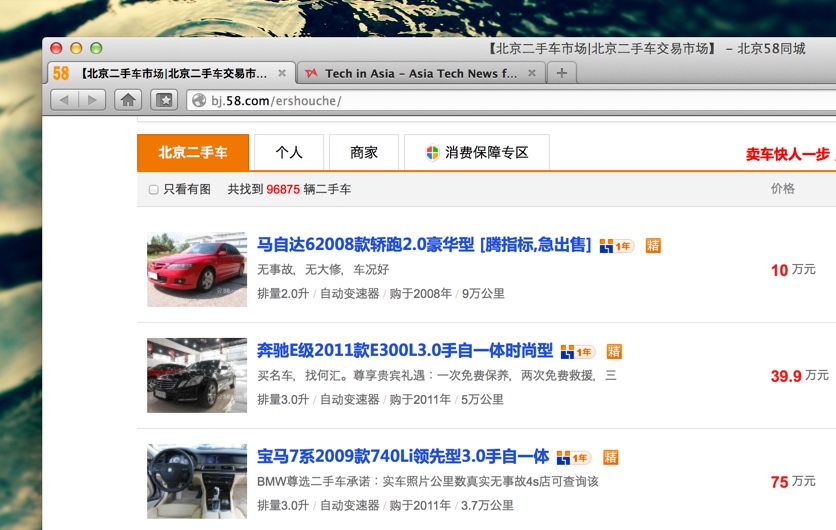Click the green zoom window button
The height and width of the screenshot is (530, 836).
click(x=96, y=48)
